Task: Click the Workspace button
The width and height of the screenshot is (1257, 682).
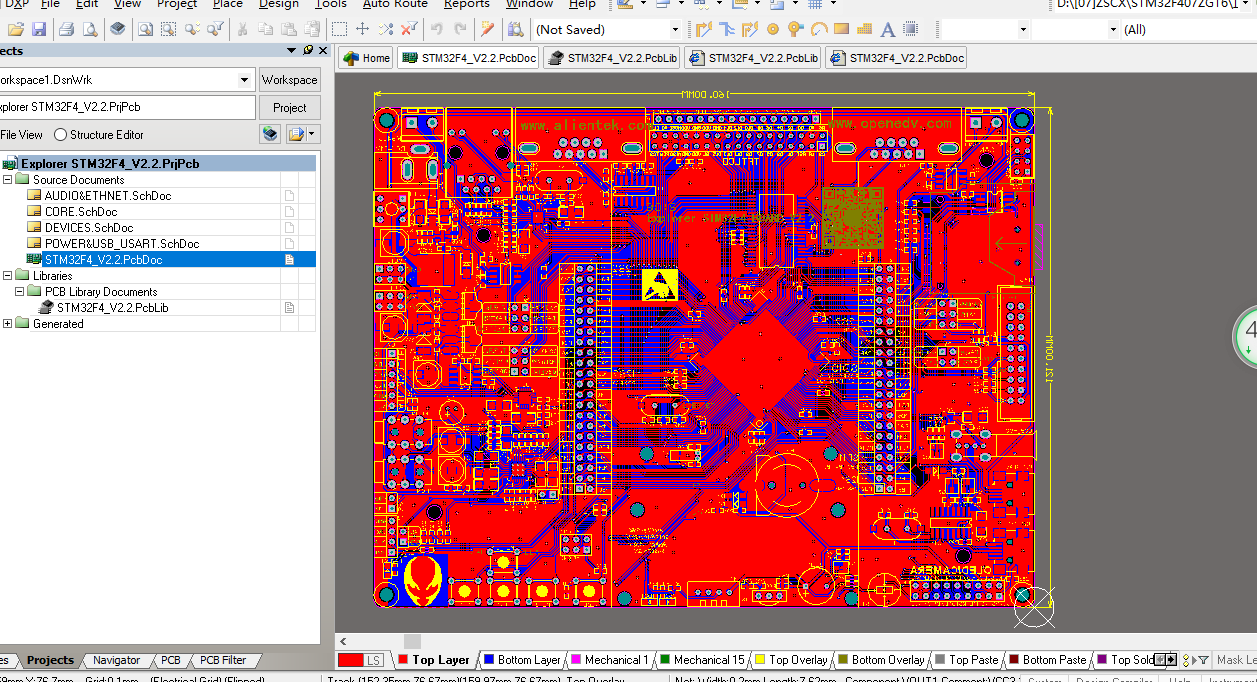Action: tap(290, 80)
